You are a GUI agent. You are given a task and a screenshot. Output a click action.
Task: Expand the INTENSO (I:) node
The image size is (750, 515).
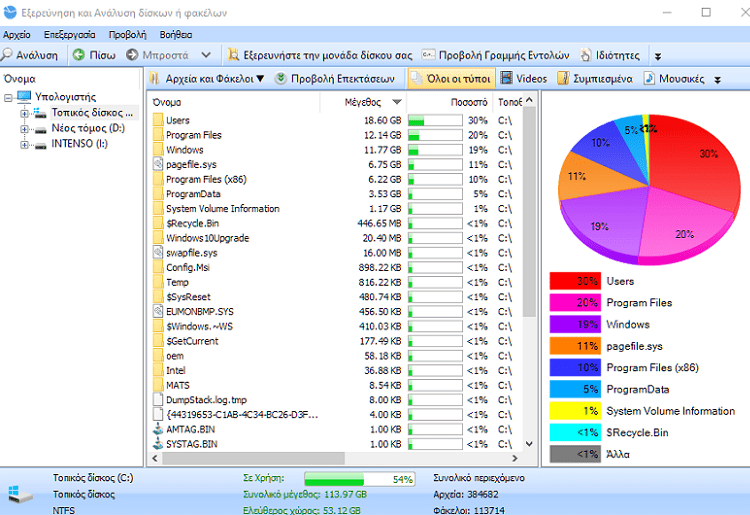pyautogui.click(x=24, y=144)
